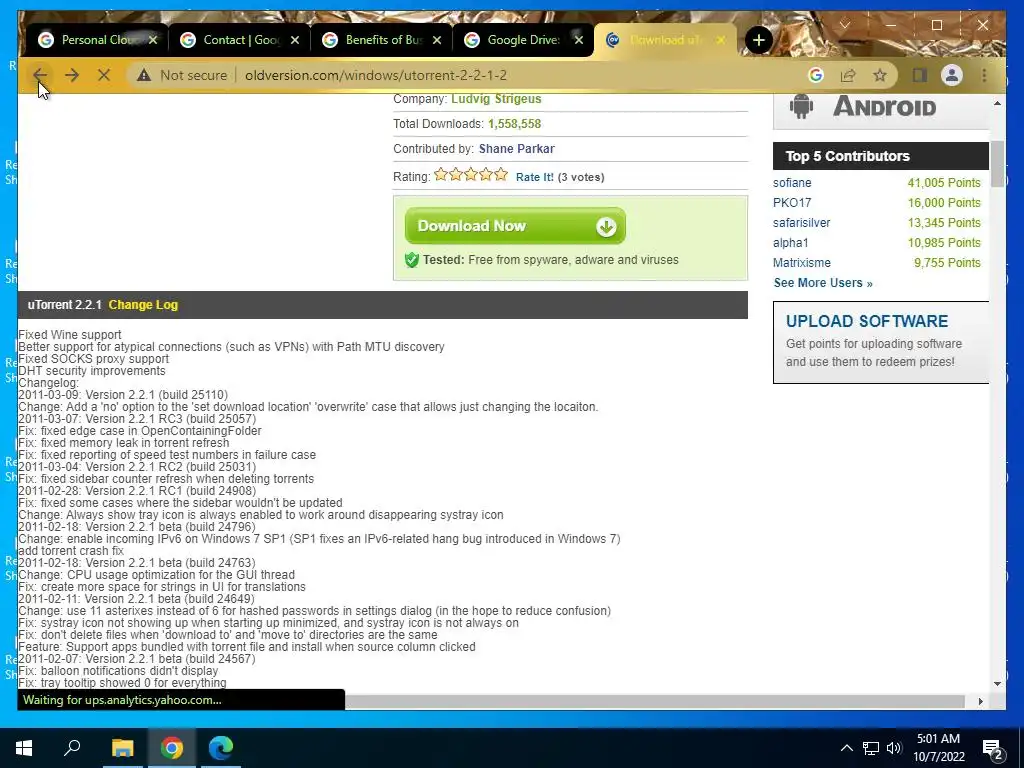Open contributor PKO17 profile

[x=792, y=203]
